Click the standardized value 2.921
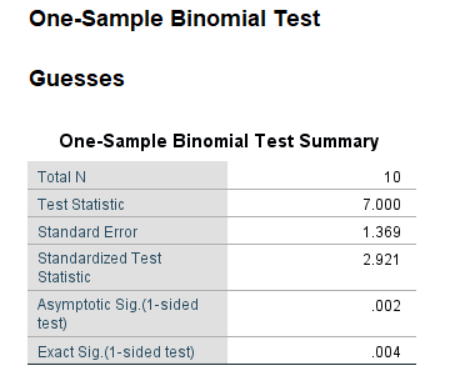Viewport: 449px width, 378px height. (381, 260)
